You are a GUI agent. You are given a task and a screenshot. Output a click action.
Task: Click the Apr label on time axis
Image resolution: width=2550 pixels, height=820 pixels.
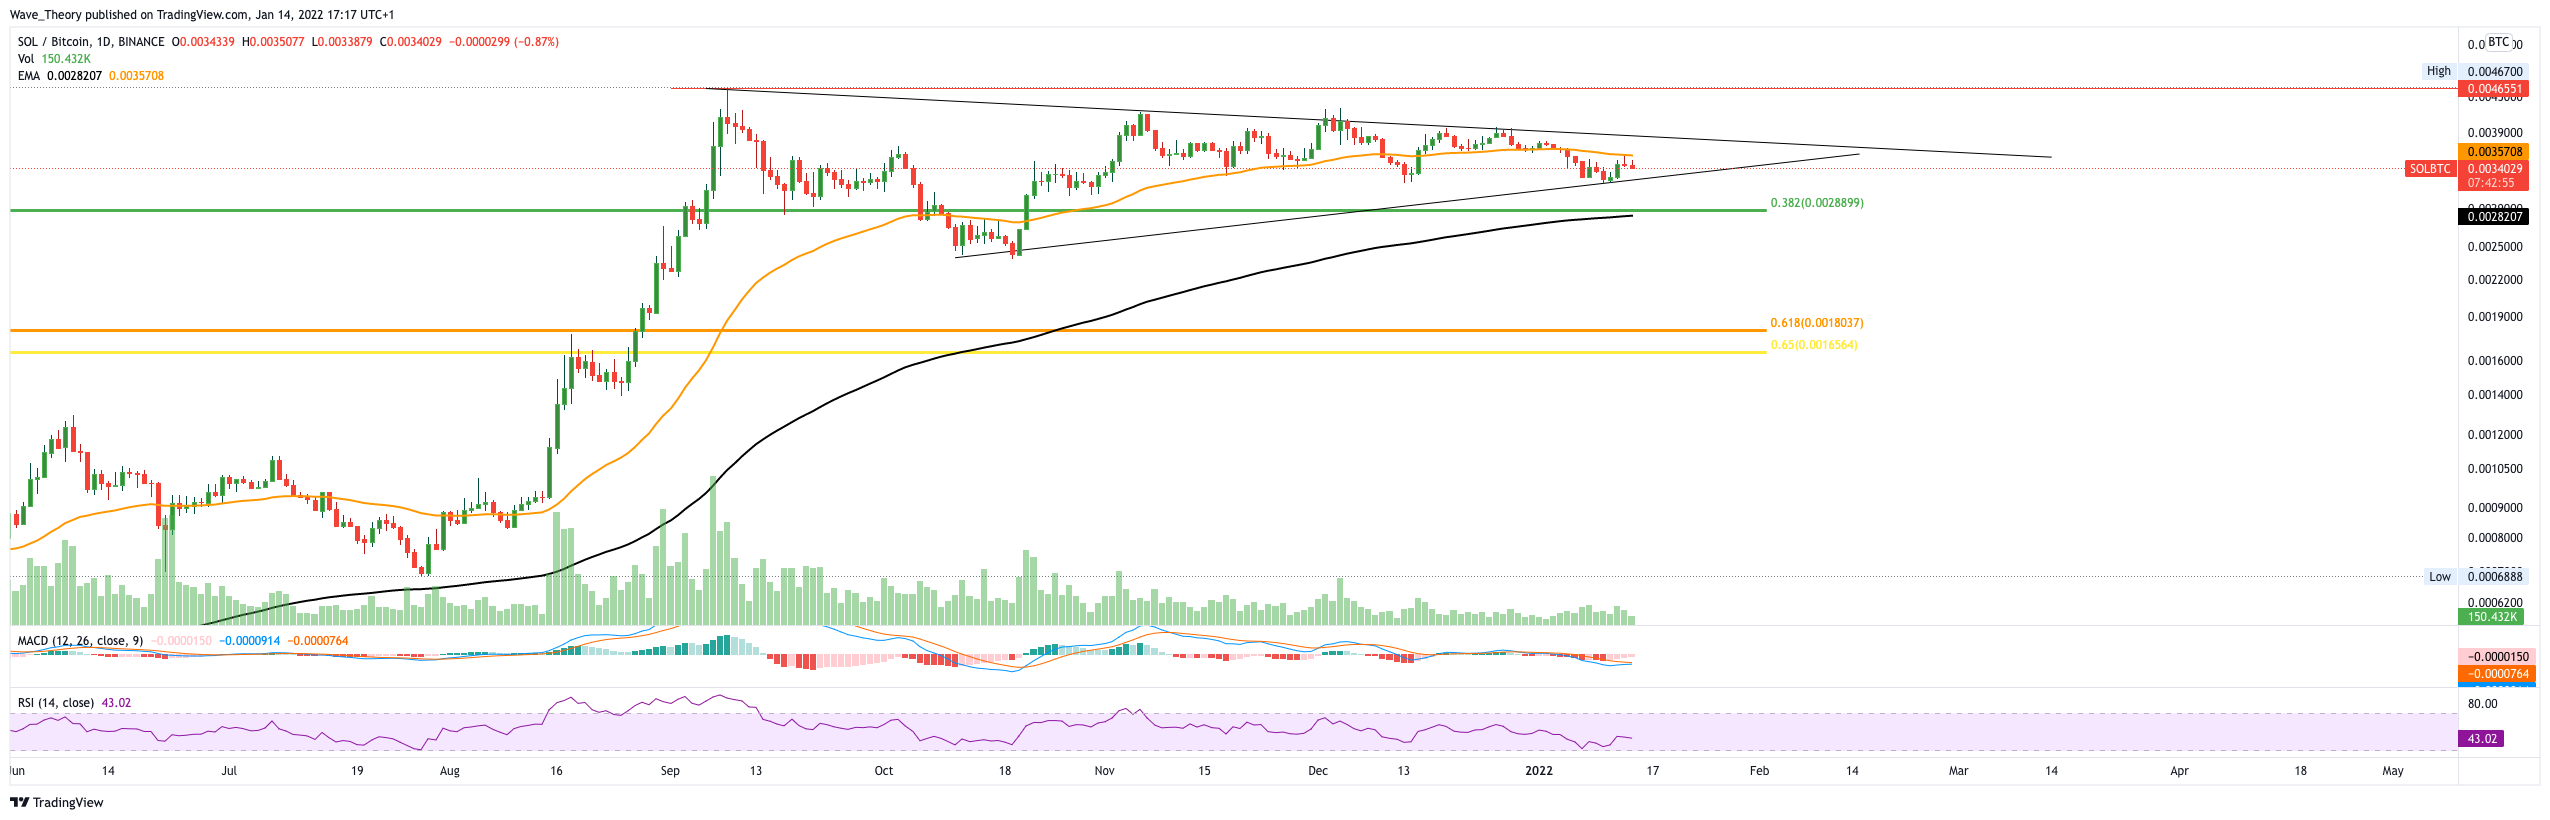coord(2179,771)
